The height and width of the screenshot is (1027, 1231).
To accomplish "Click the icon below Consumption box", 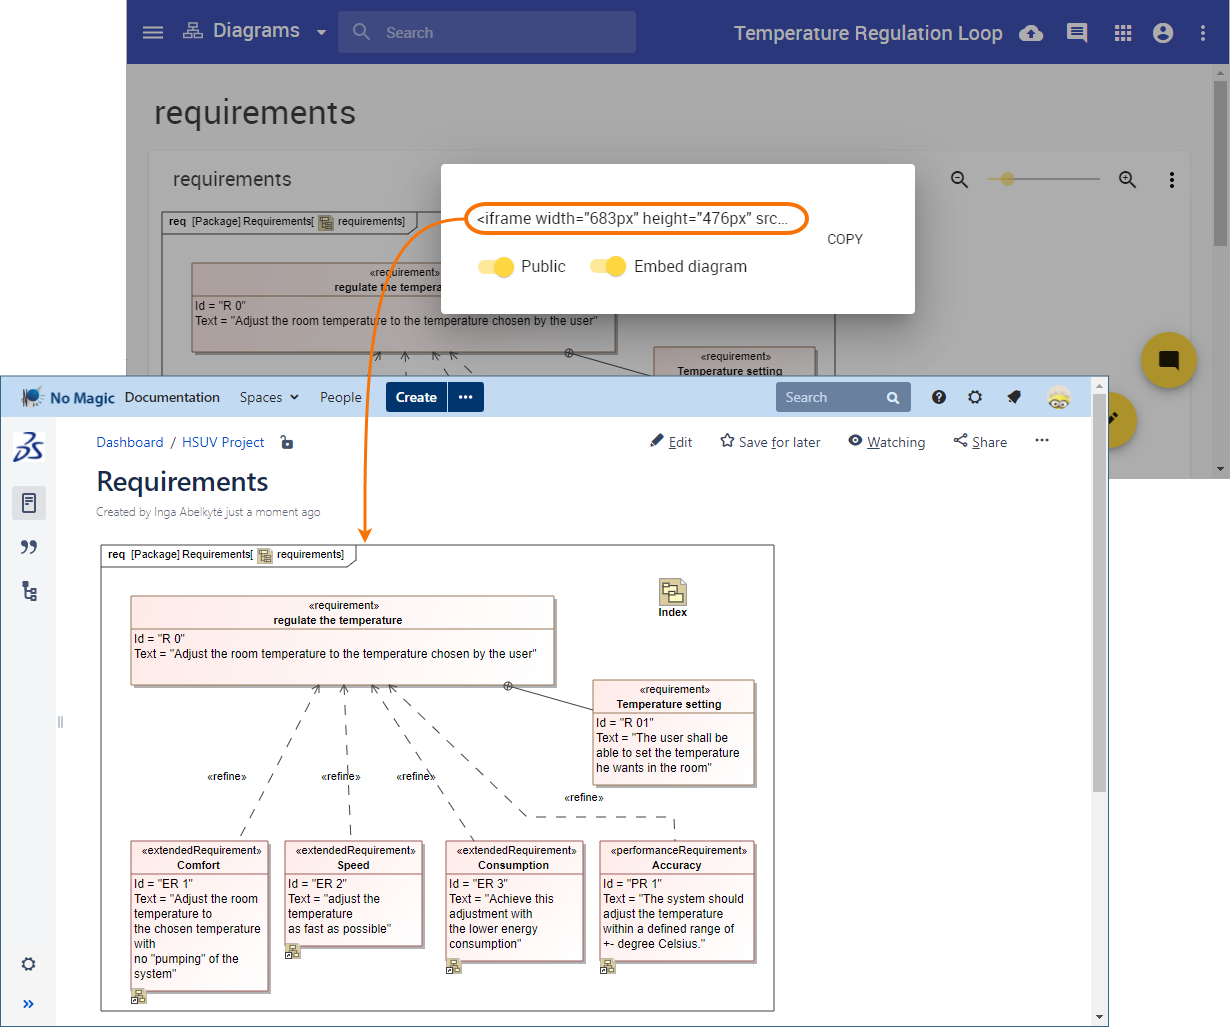I will [x=454, y=967].
